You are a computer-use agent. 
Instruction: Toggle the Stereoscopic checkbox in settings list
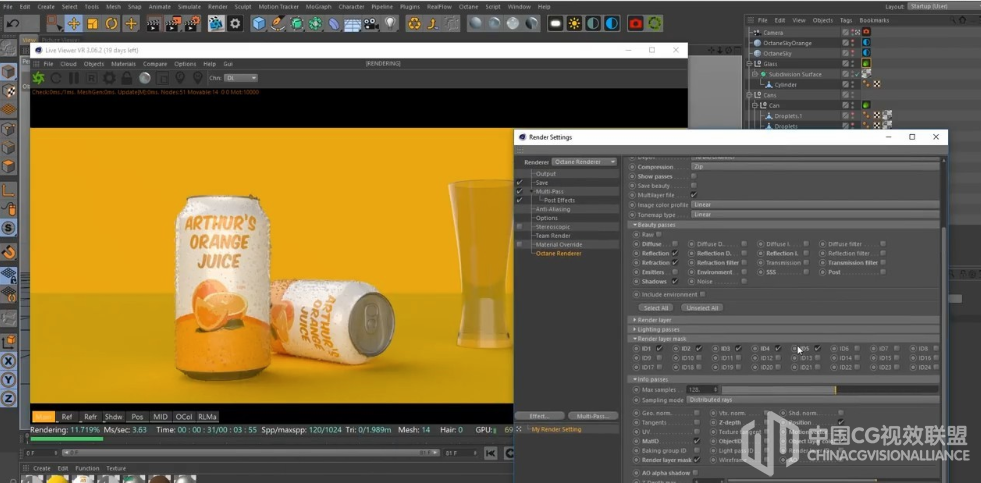click(519, 226)
